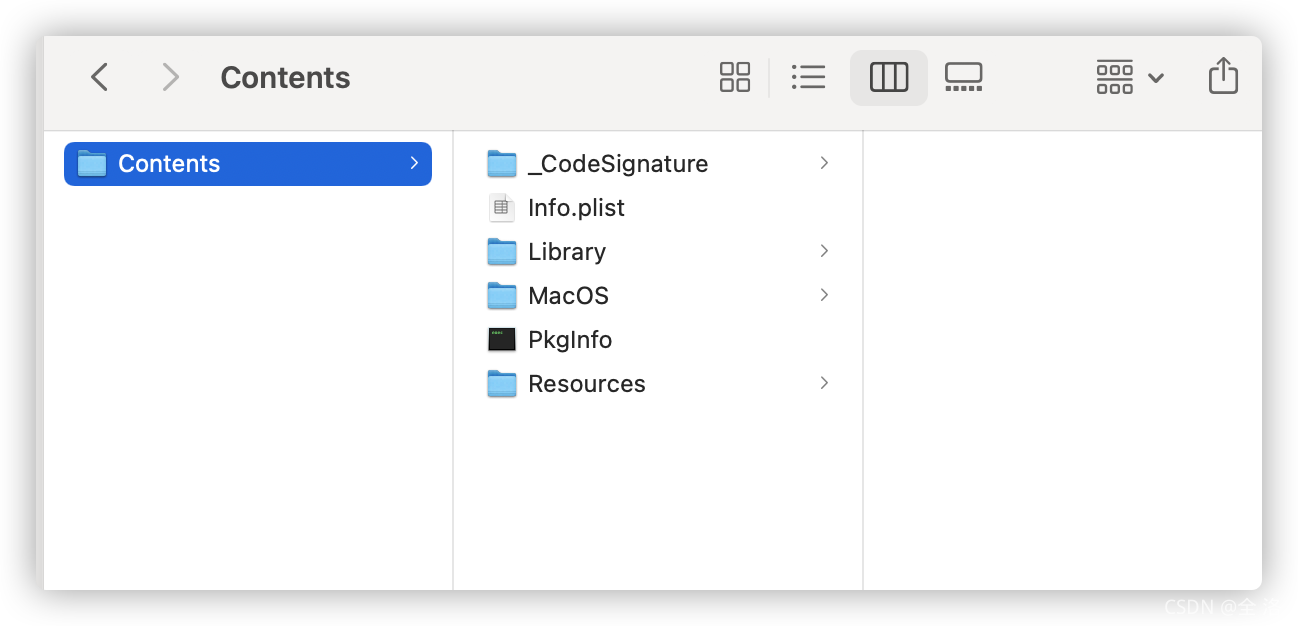Expand the Library folder chevron

tap(824, 251)
